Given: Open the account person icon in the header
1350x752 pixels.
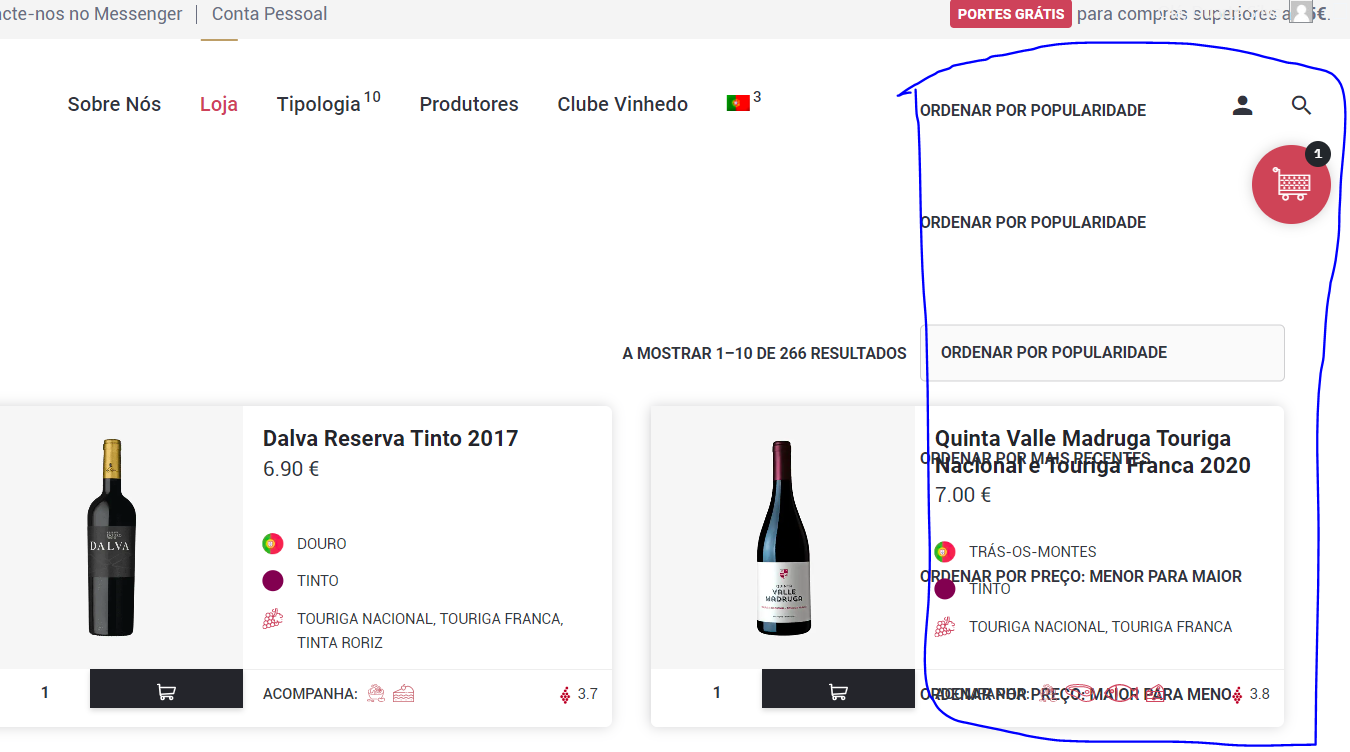Looking at the screenshot, I should 1242,105.
